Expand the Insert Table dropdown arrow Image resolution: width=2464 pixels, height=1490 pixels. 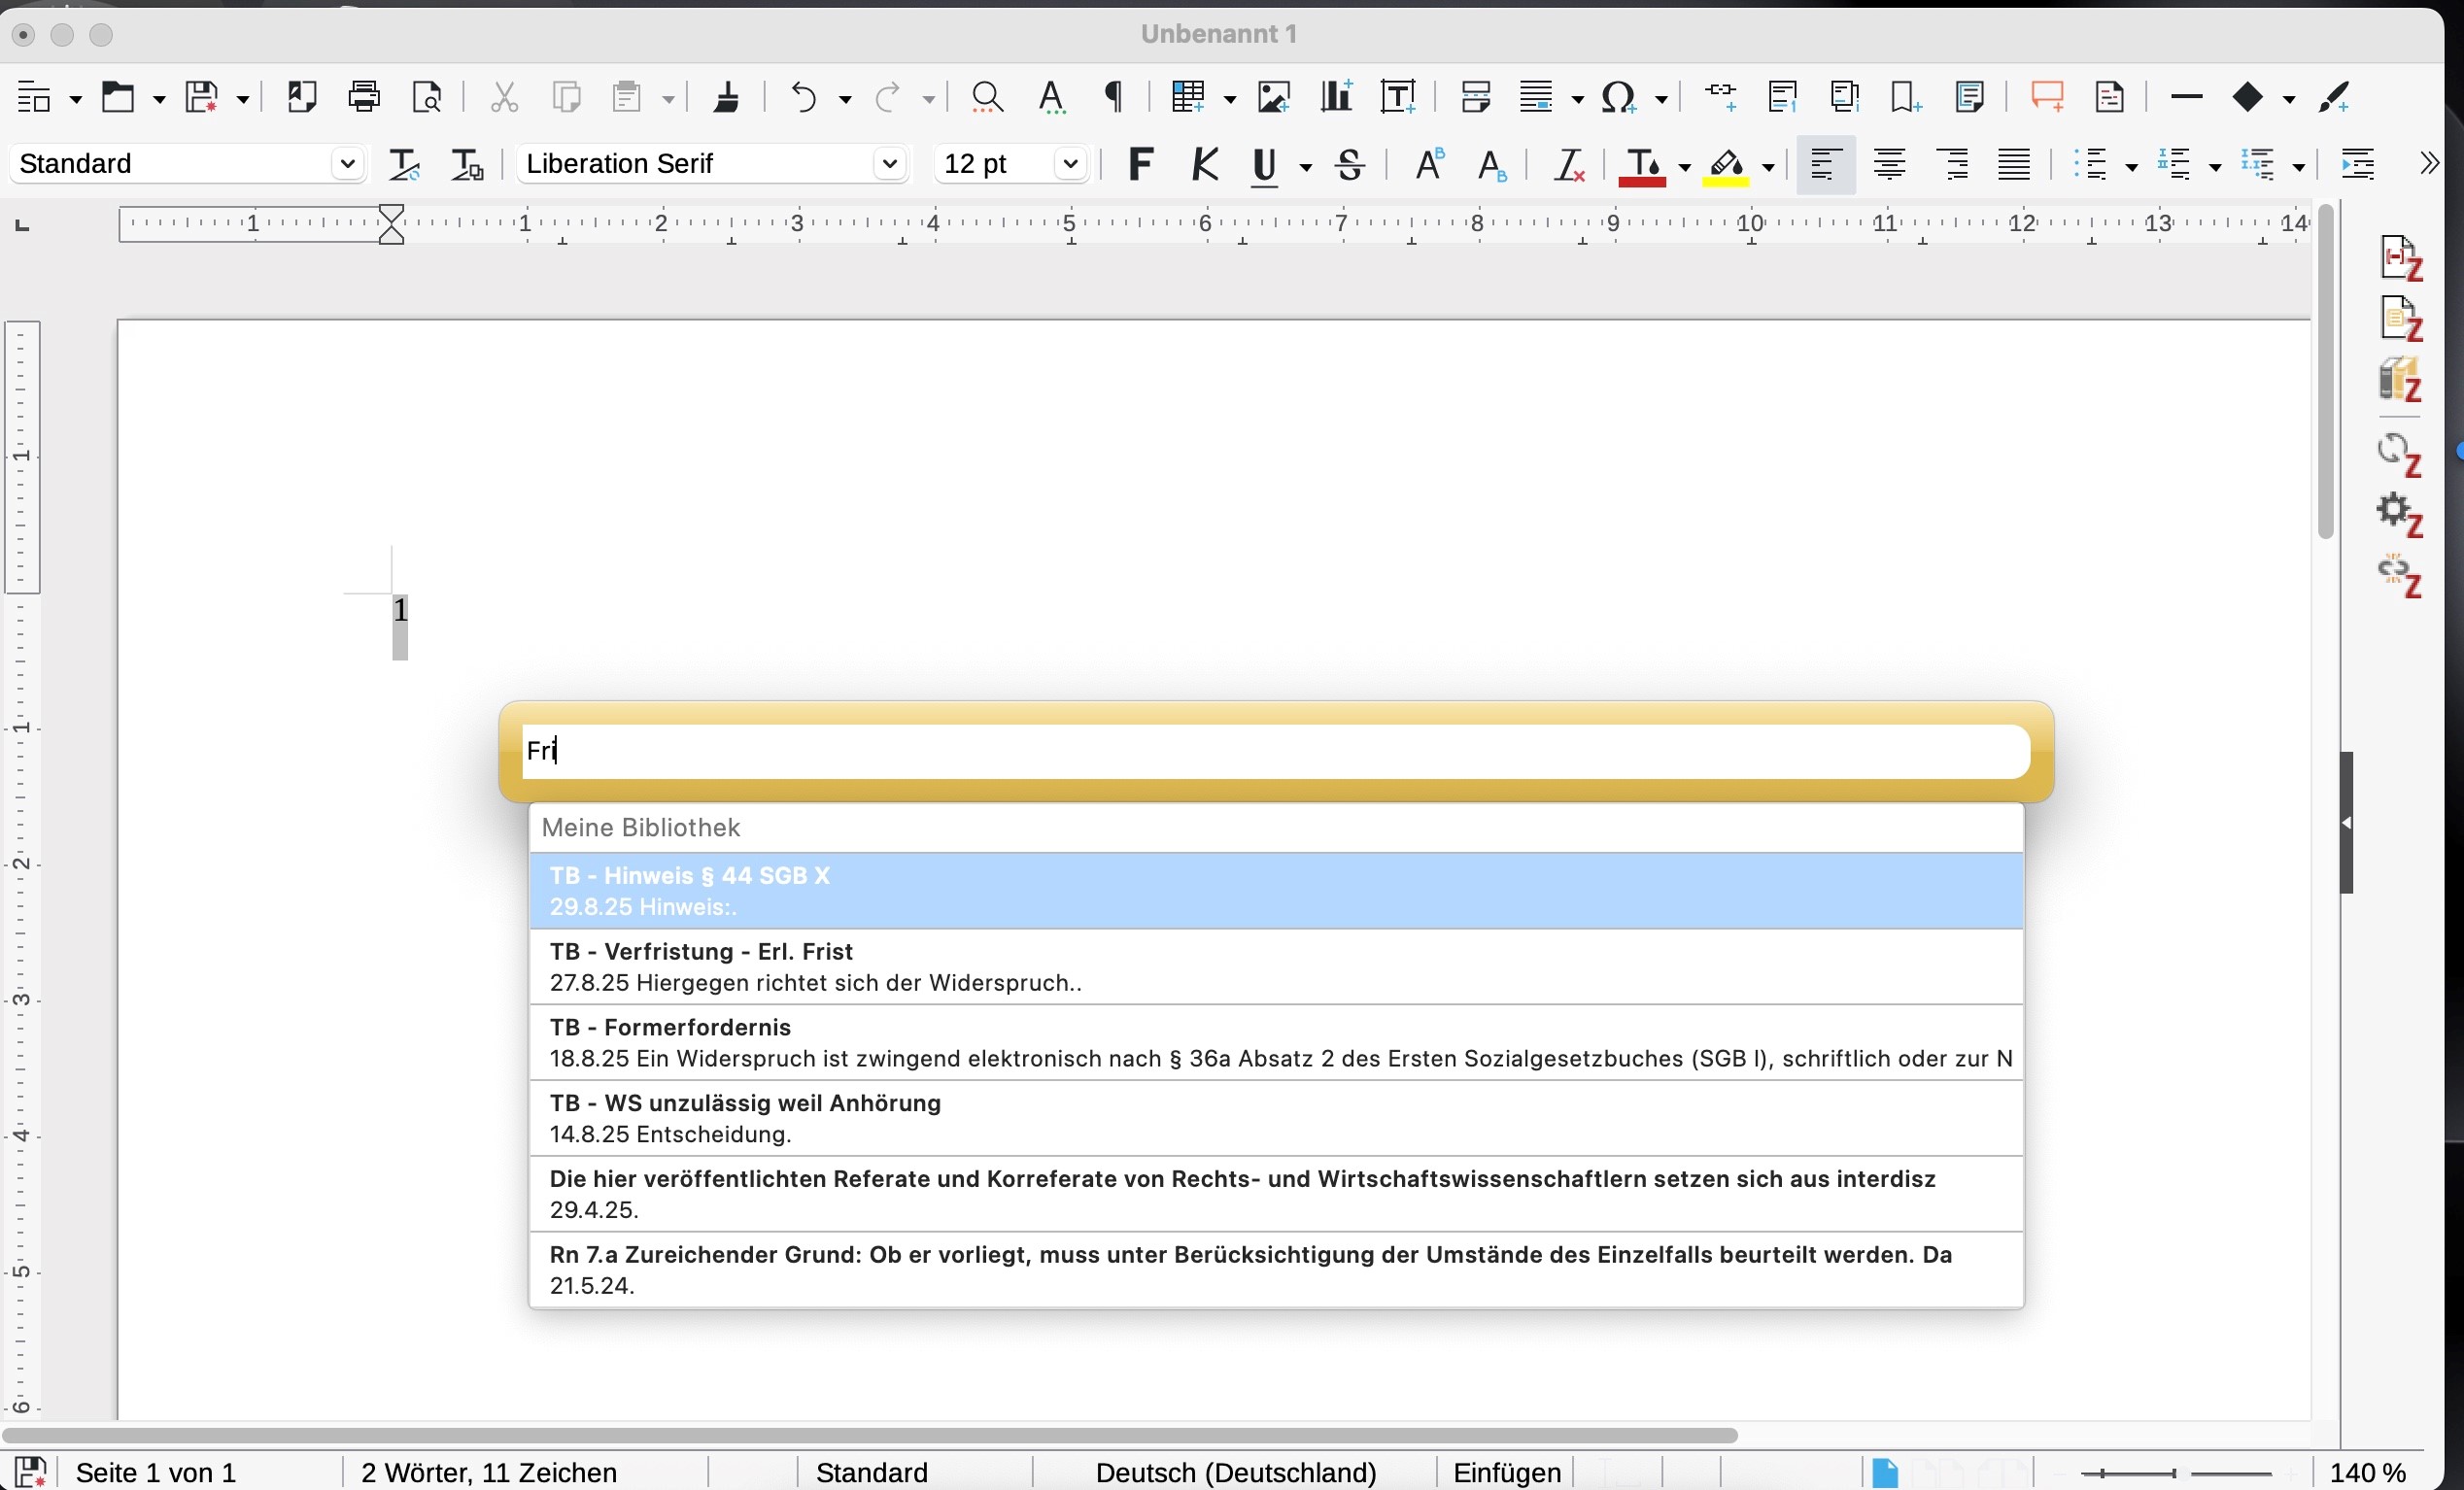[x=1230, y=99]
